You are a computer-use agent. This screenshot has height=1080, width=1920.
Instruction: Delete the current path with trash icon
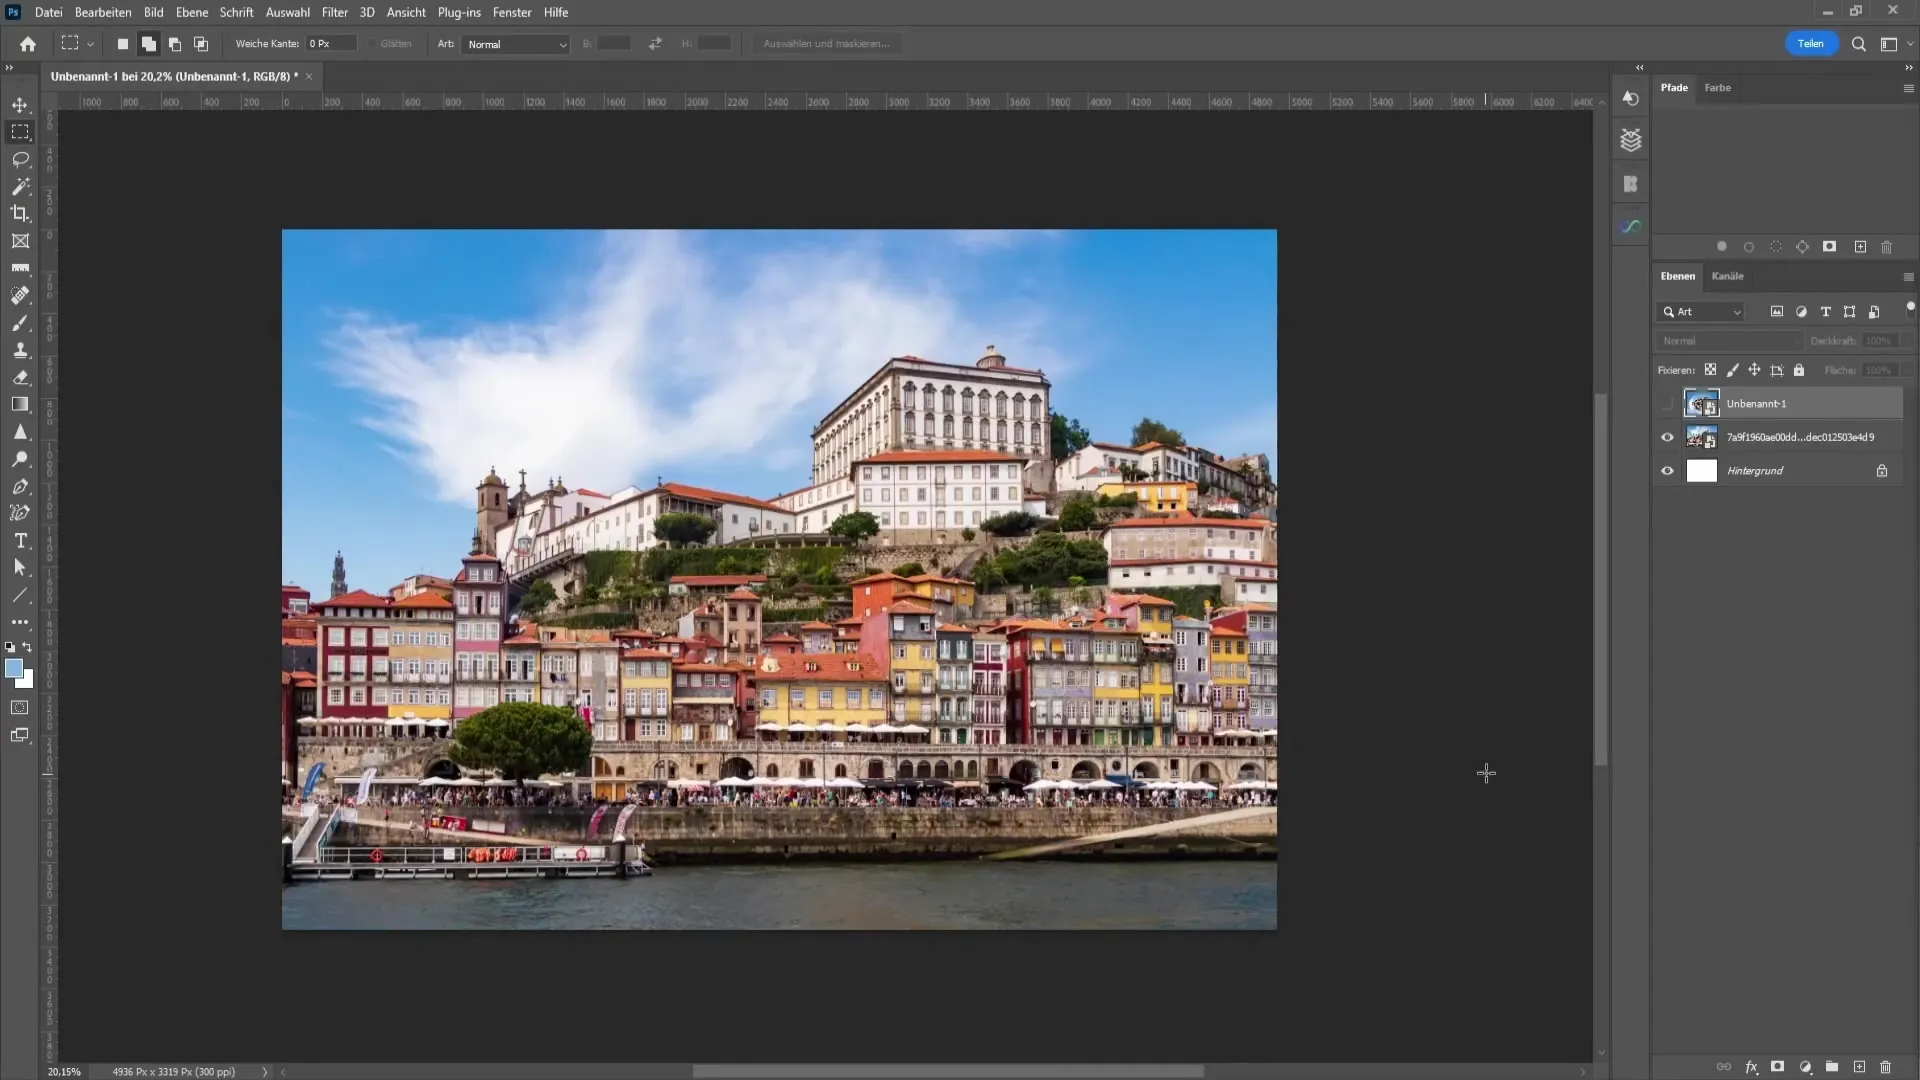coord(1887,247)
